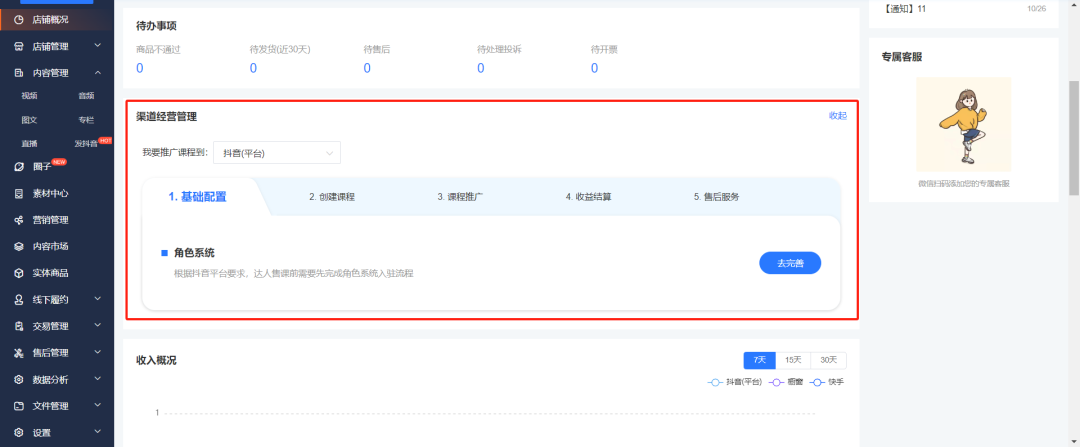Select the 1. 基础配置 step tab
Viewport: 1080px width, 447px height.
point(198,197)
